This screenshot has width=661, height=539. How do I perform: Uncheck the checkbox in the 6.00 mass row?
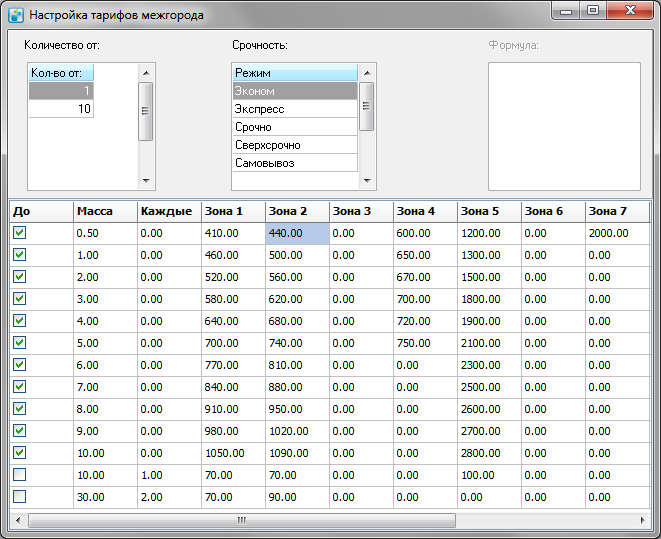[19, 364]
